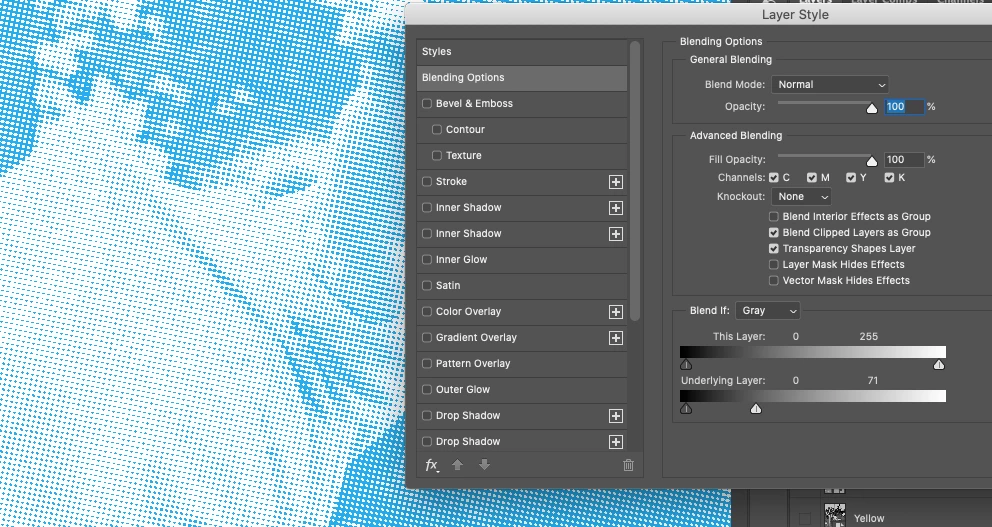Image resolution: width=992 pixels, height=527 pixels.
Task: Click the Yellow layer name
Action: (869, 519)
